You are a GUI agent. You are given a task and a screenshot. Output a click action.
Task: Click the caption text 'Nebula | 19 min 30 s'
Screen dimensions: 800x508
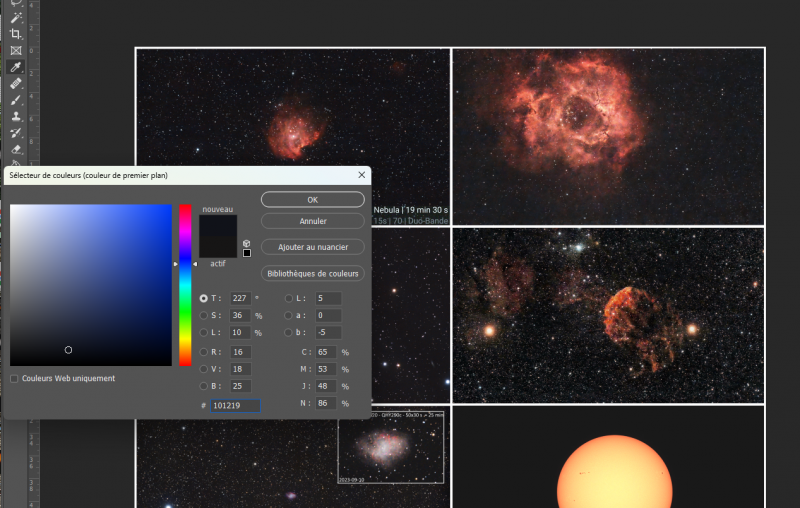[x=411, y=210]
